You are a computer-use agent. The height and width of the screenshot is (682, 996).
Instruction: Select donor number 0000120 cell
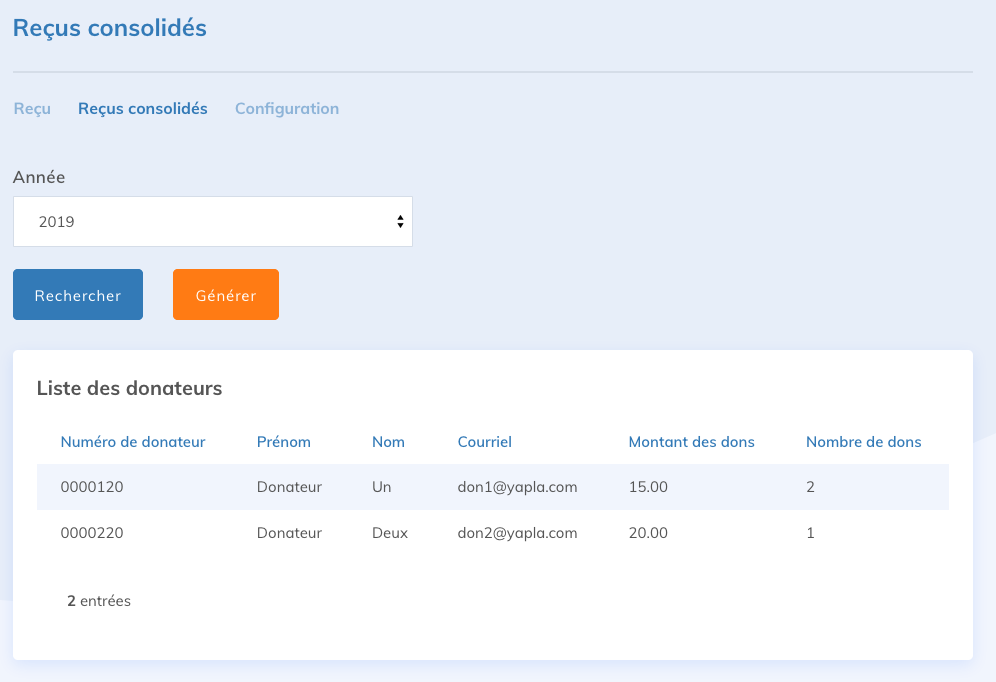[92, 487]
